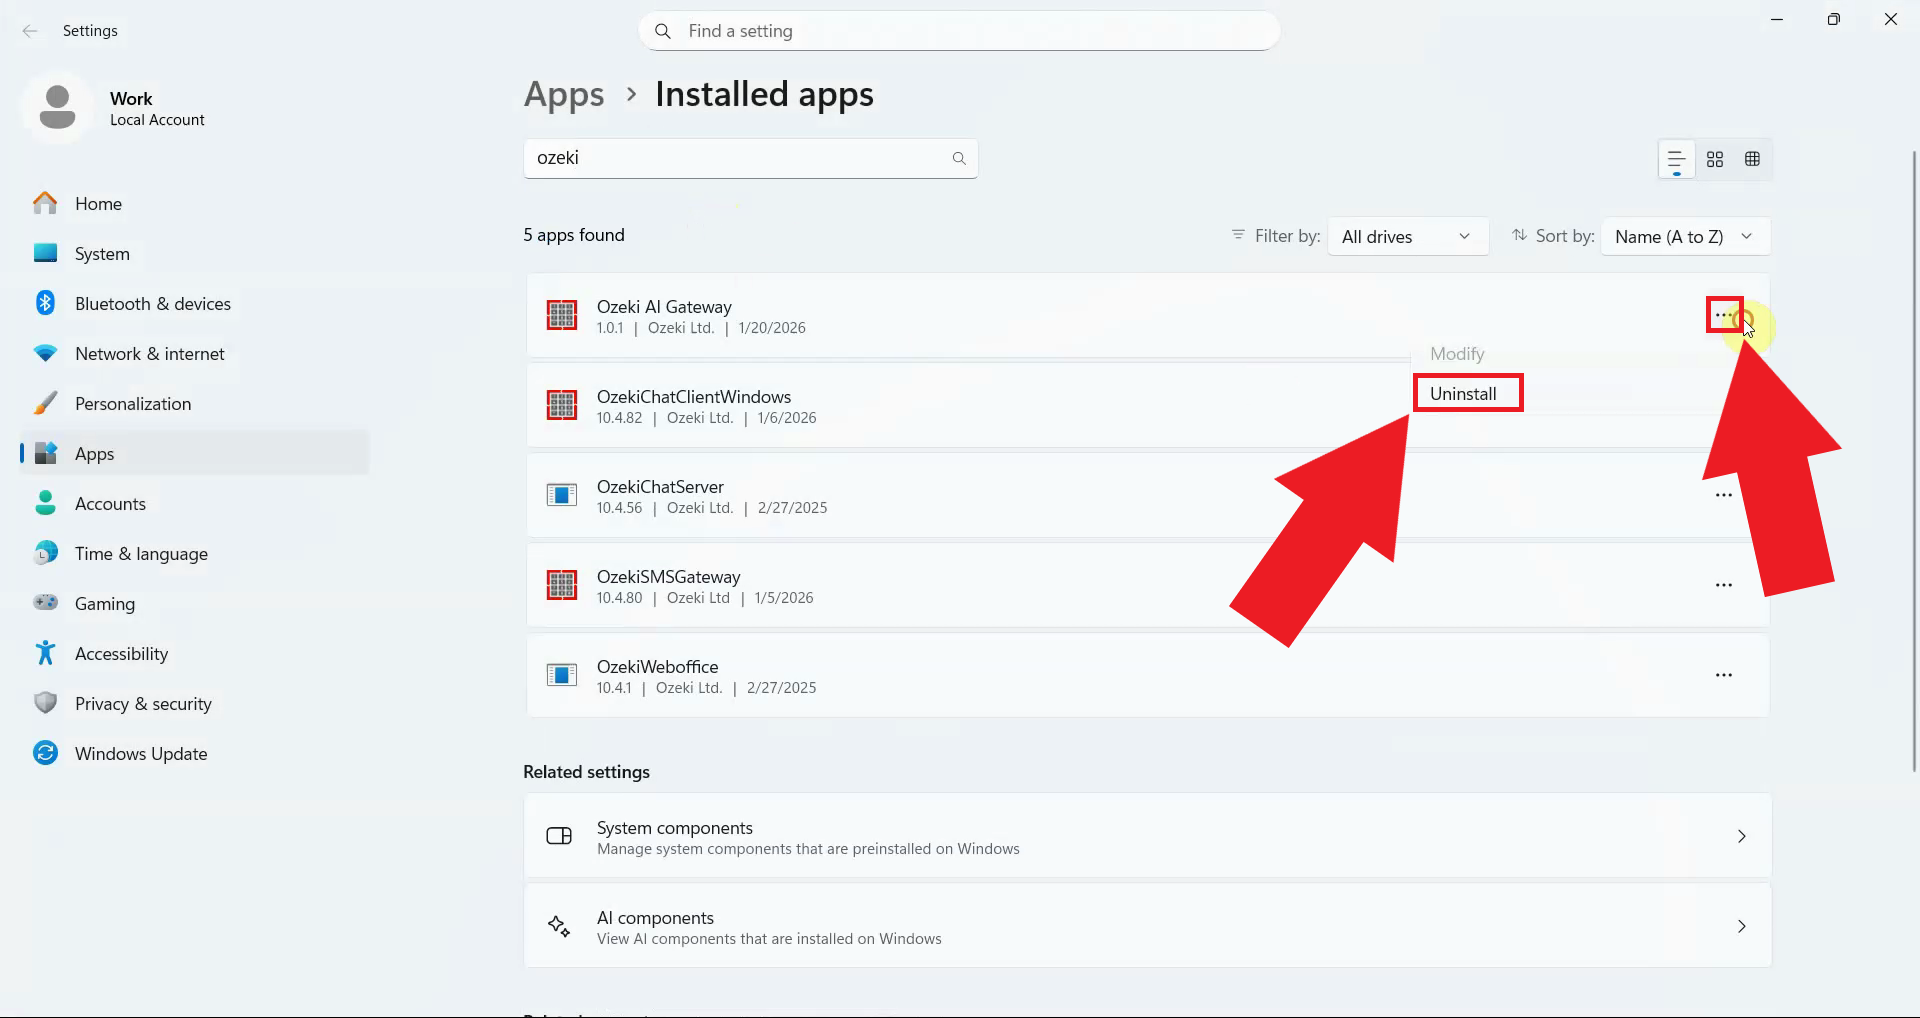The height and width of the screenshot is (1018, 1920).
Task: Select Modify in the context menu
Action: pyautogui.click(x=1456, y=353)
